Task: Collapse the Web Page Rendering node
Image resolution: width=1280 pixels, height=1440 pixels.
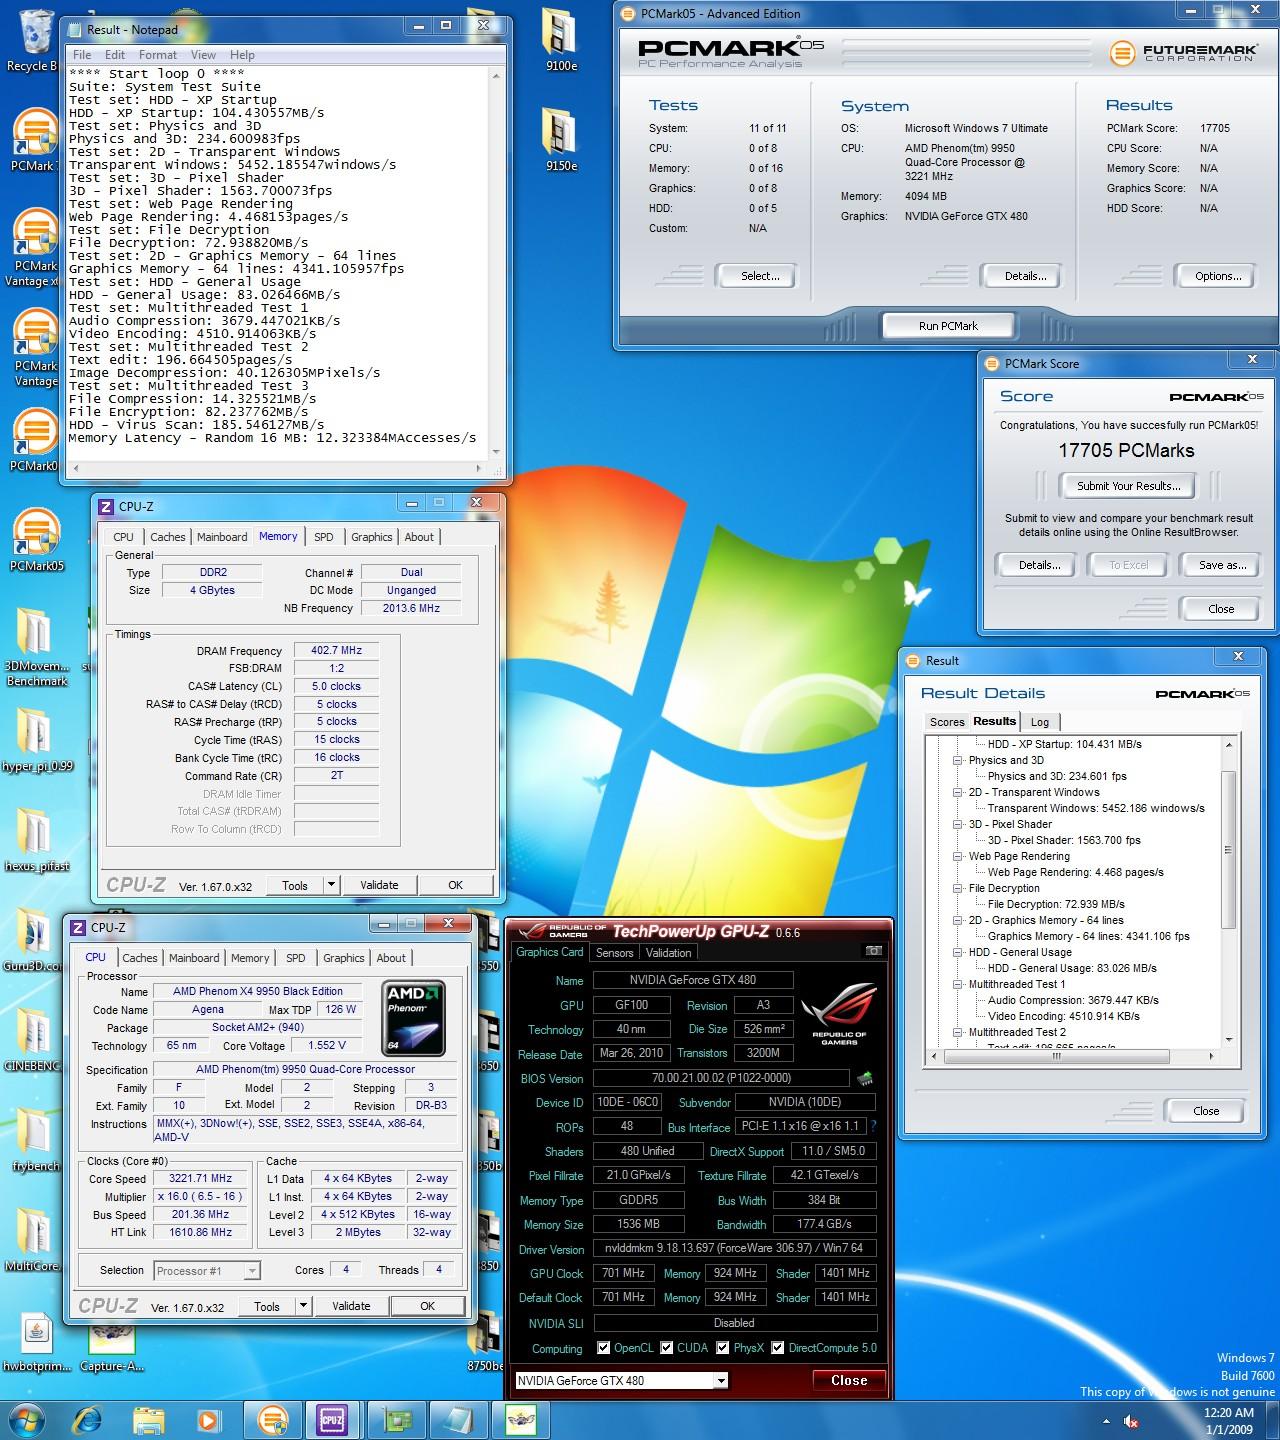Action: coord(958,856)
